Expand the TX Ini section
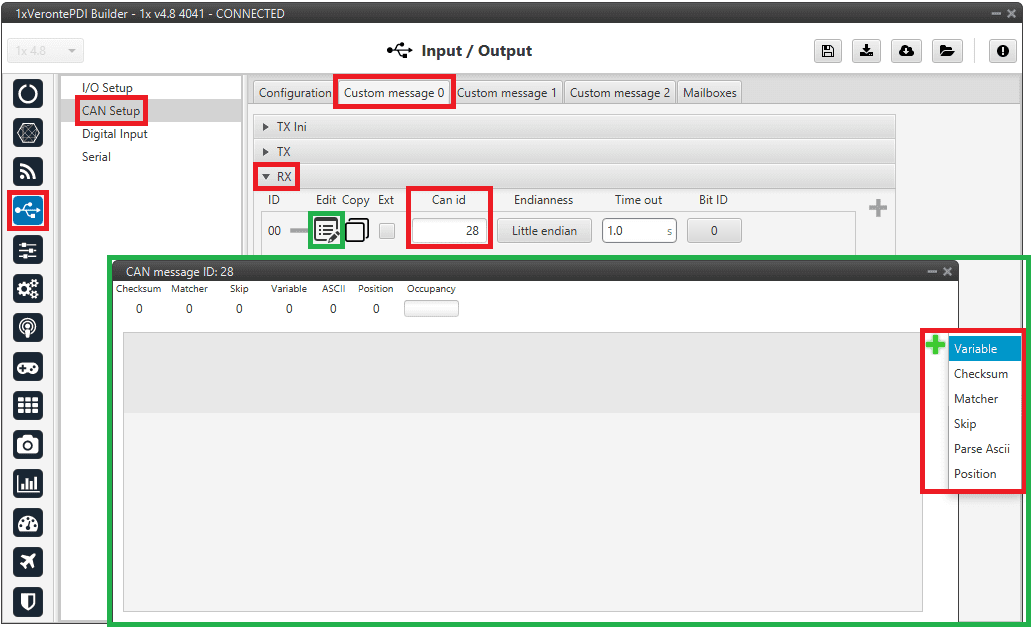The height and width of the screenshot is (627, 1031). point(291,127)
